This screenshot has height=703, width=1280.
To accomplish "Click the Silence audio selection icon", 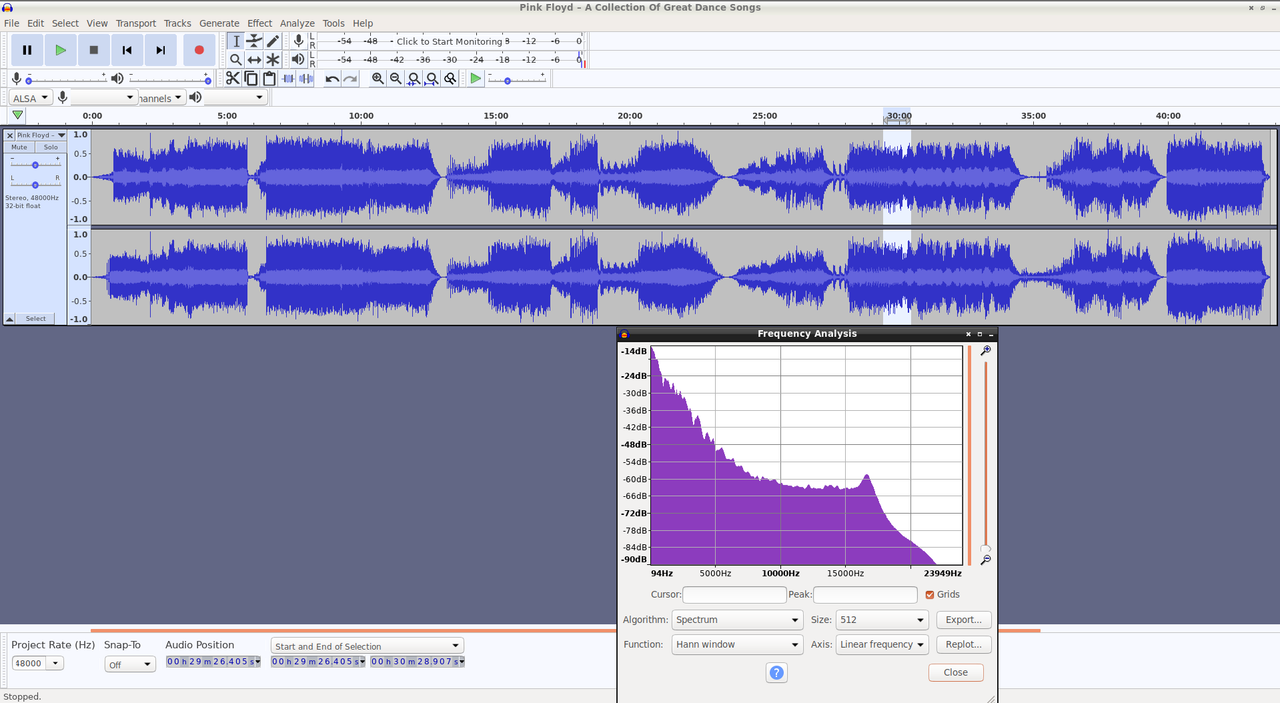I will point(306,79).
